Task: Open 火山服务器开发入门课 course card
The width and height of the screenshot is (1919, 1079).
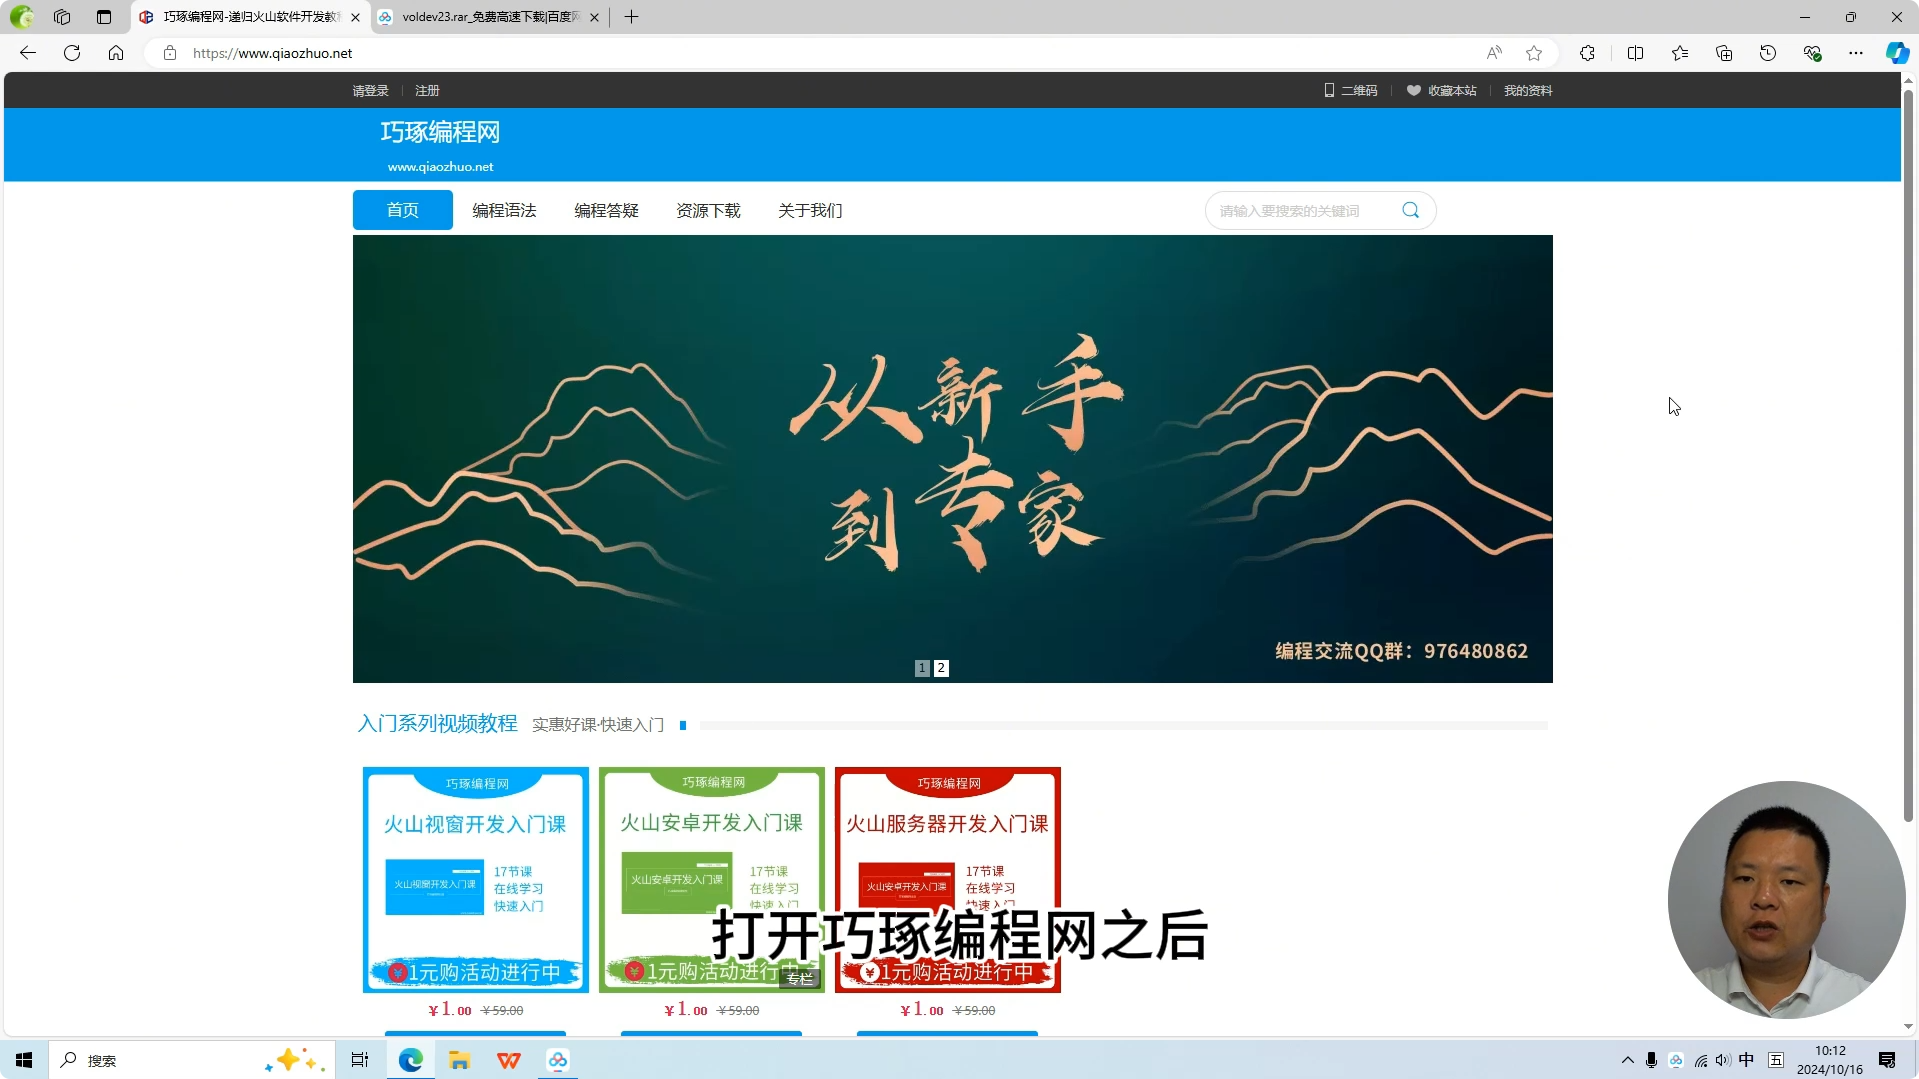Action: pos(948,880)
